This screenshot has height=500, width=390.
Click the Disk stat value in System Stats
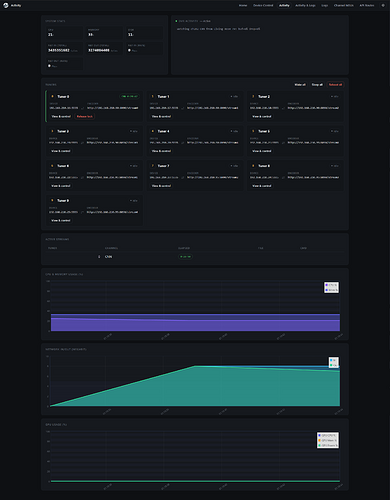(131, 34)
